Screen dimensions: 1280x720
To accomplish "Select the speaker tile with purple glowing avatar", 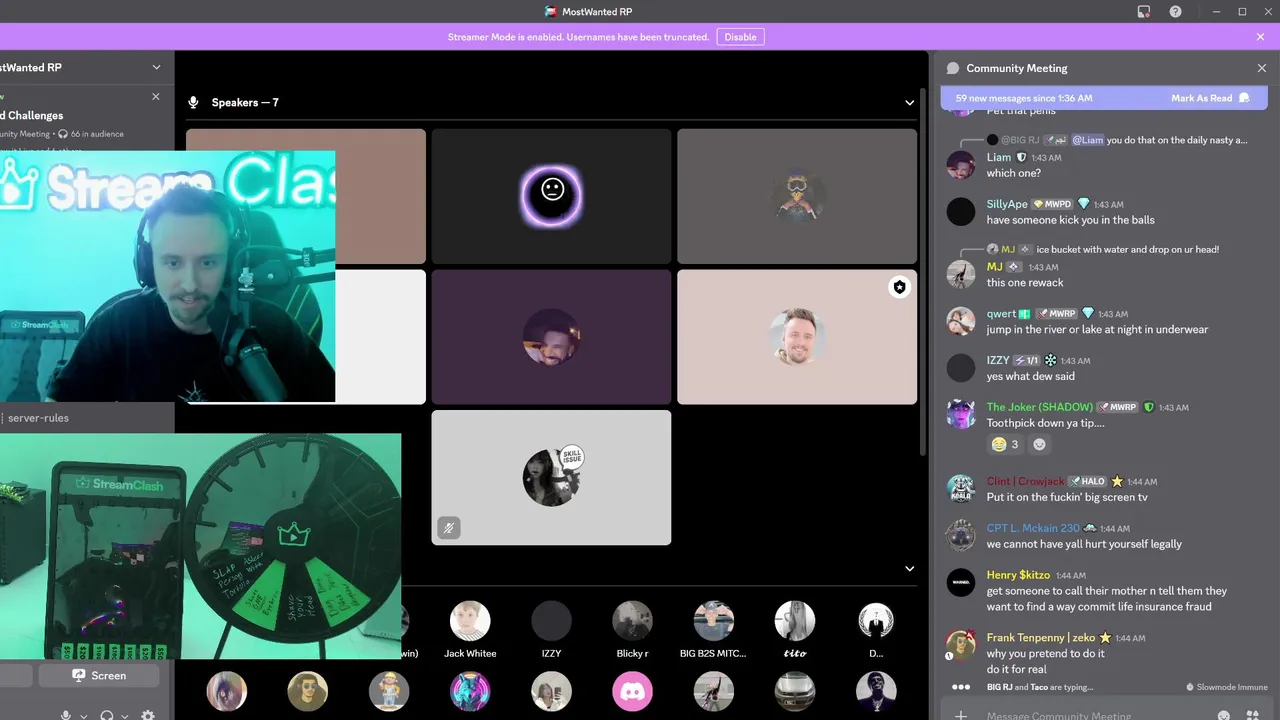I will [x=551, y=196].
